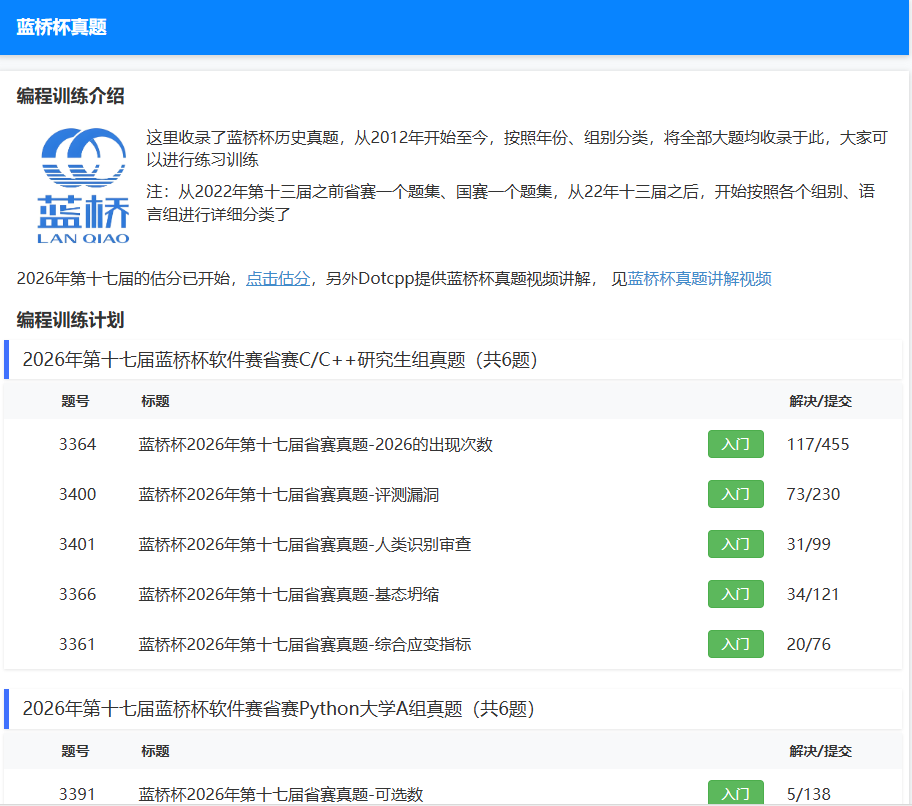
Task: Click the 31/99 solve count
Action: pos(808,544)
